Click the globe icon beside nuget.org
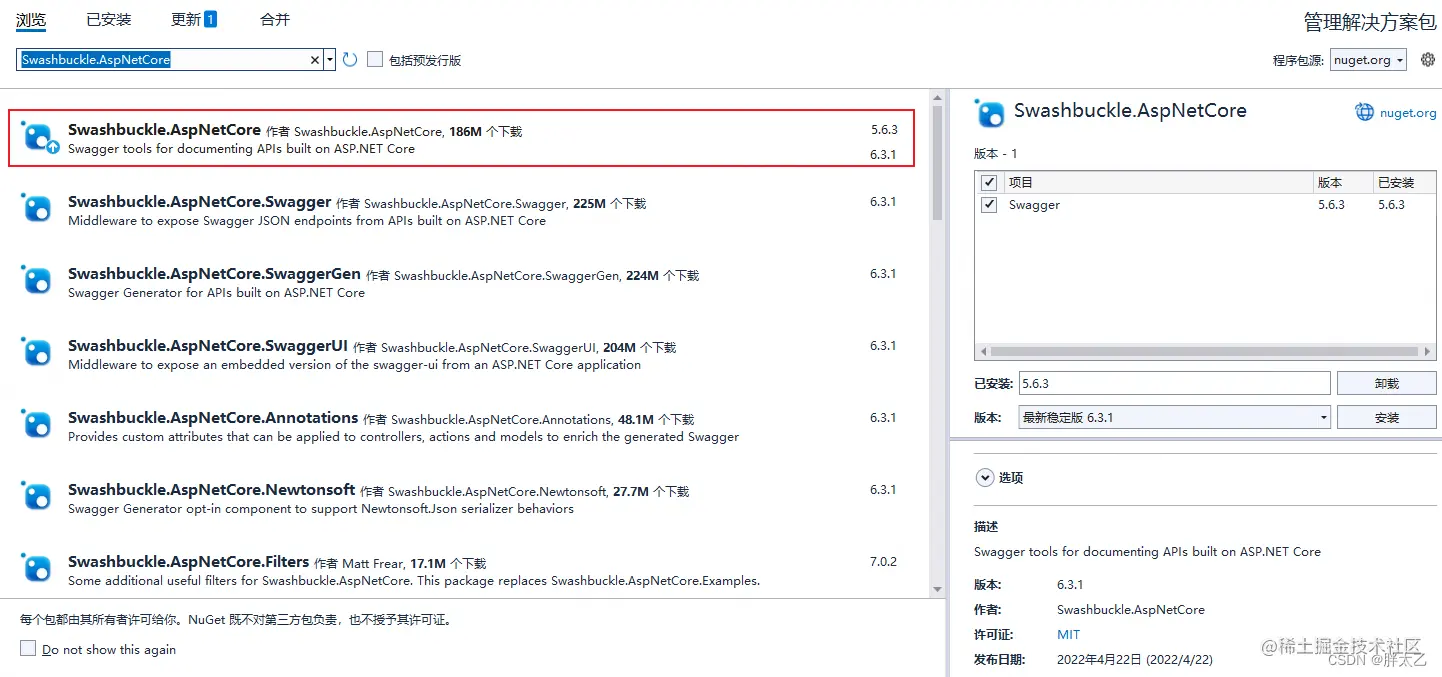Image resolution: width=1442 pixels, height=677 pixels. [1365, 112]
